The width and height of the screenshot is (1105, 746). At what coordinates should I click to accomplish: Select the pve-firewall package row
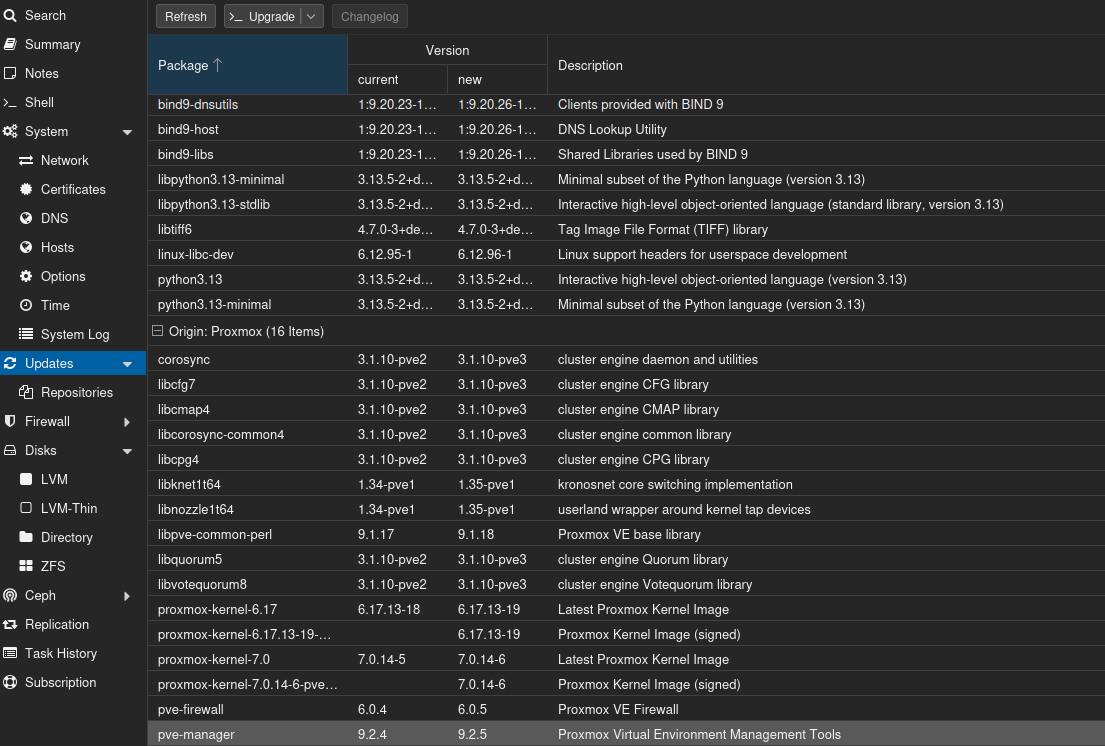click(626, 709)
